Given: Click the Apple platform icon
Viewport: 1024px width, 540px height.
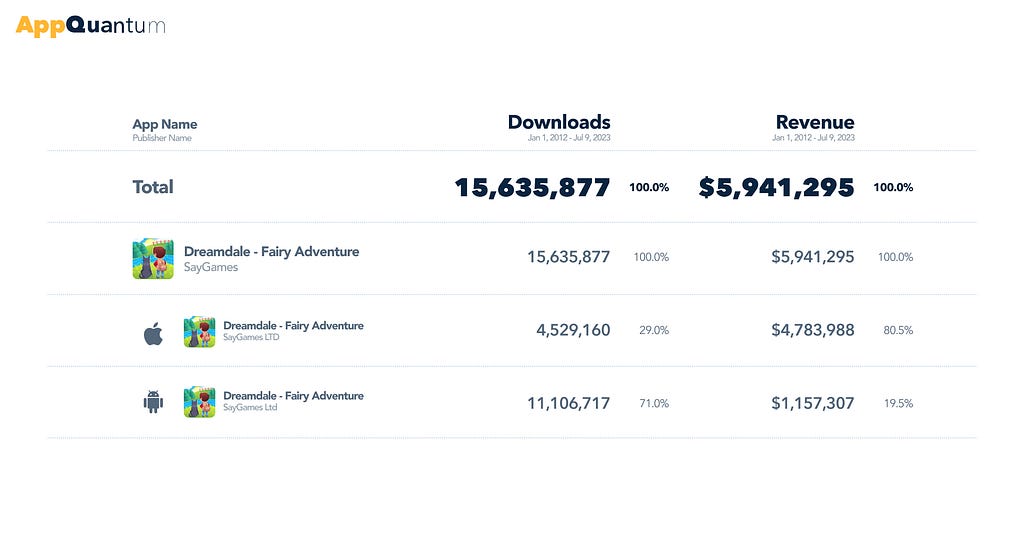Looking at the screenshot, I should [x=153, y=334].
